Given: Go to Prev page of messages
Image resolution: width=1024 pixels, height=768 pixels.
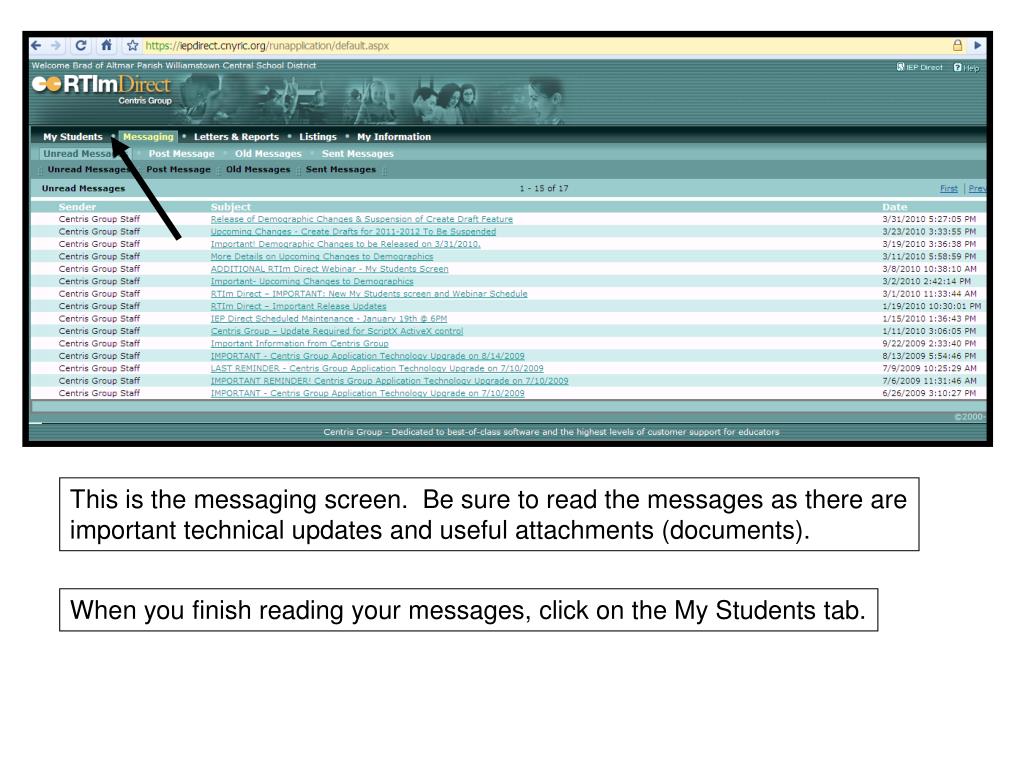Looking at the screenshot, I should [977, 188].
